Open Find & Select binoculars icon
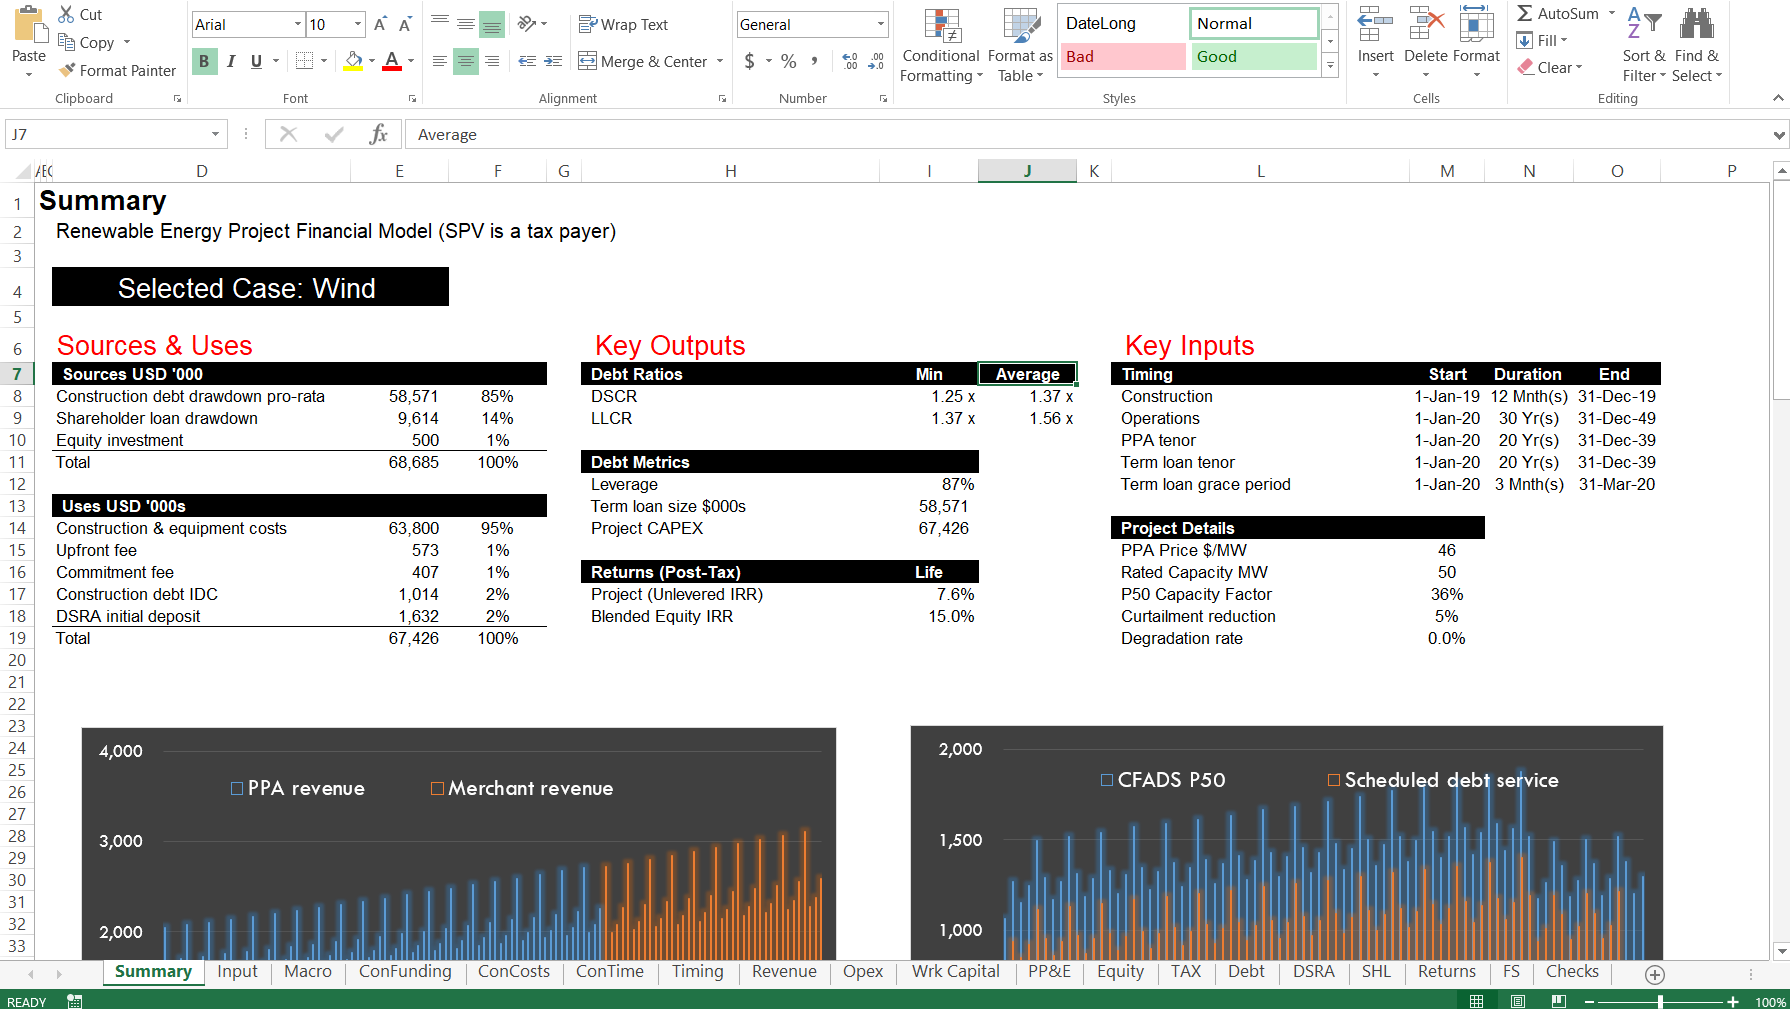 pyautogui.click(x=1697, y=25)
